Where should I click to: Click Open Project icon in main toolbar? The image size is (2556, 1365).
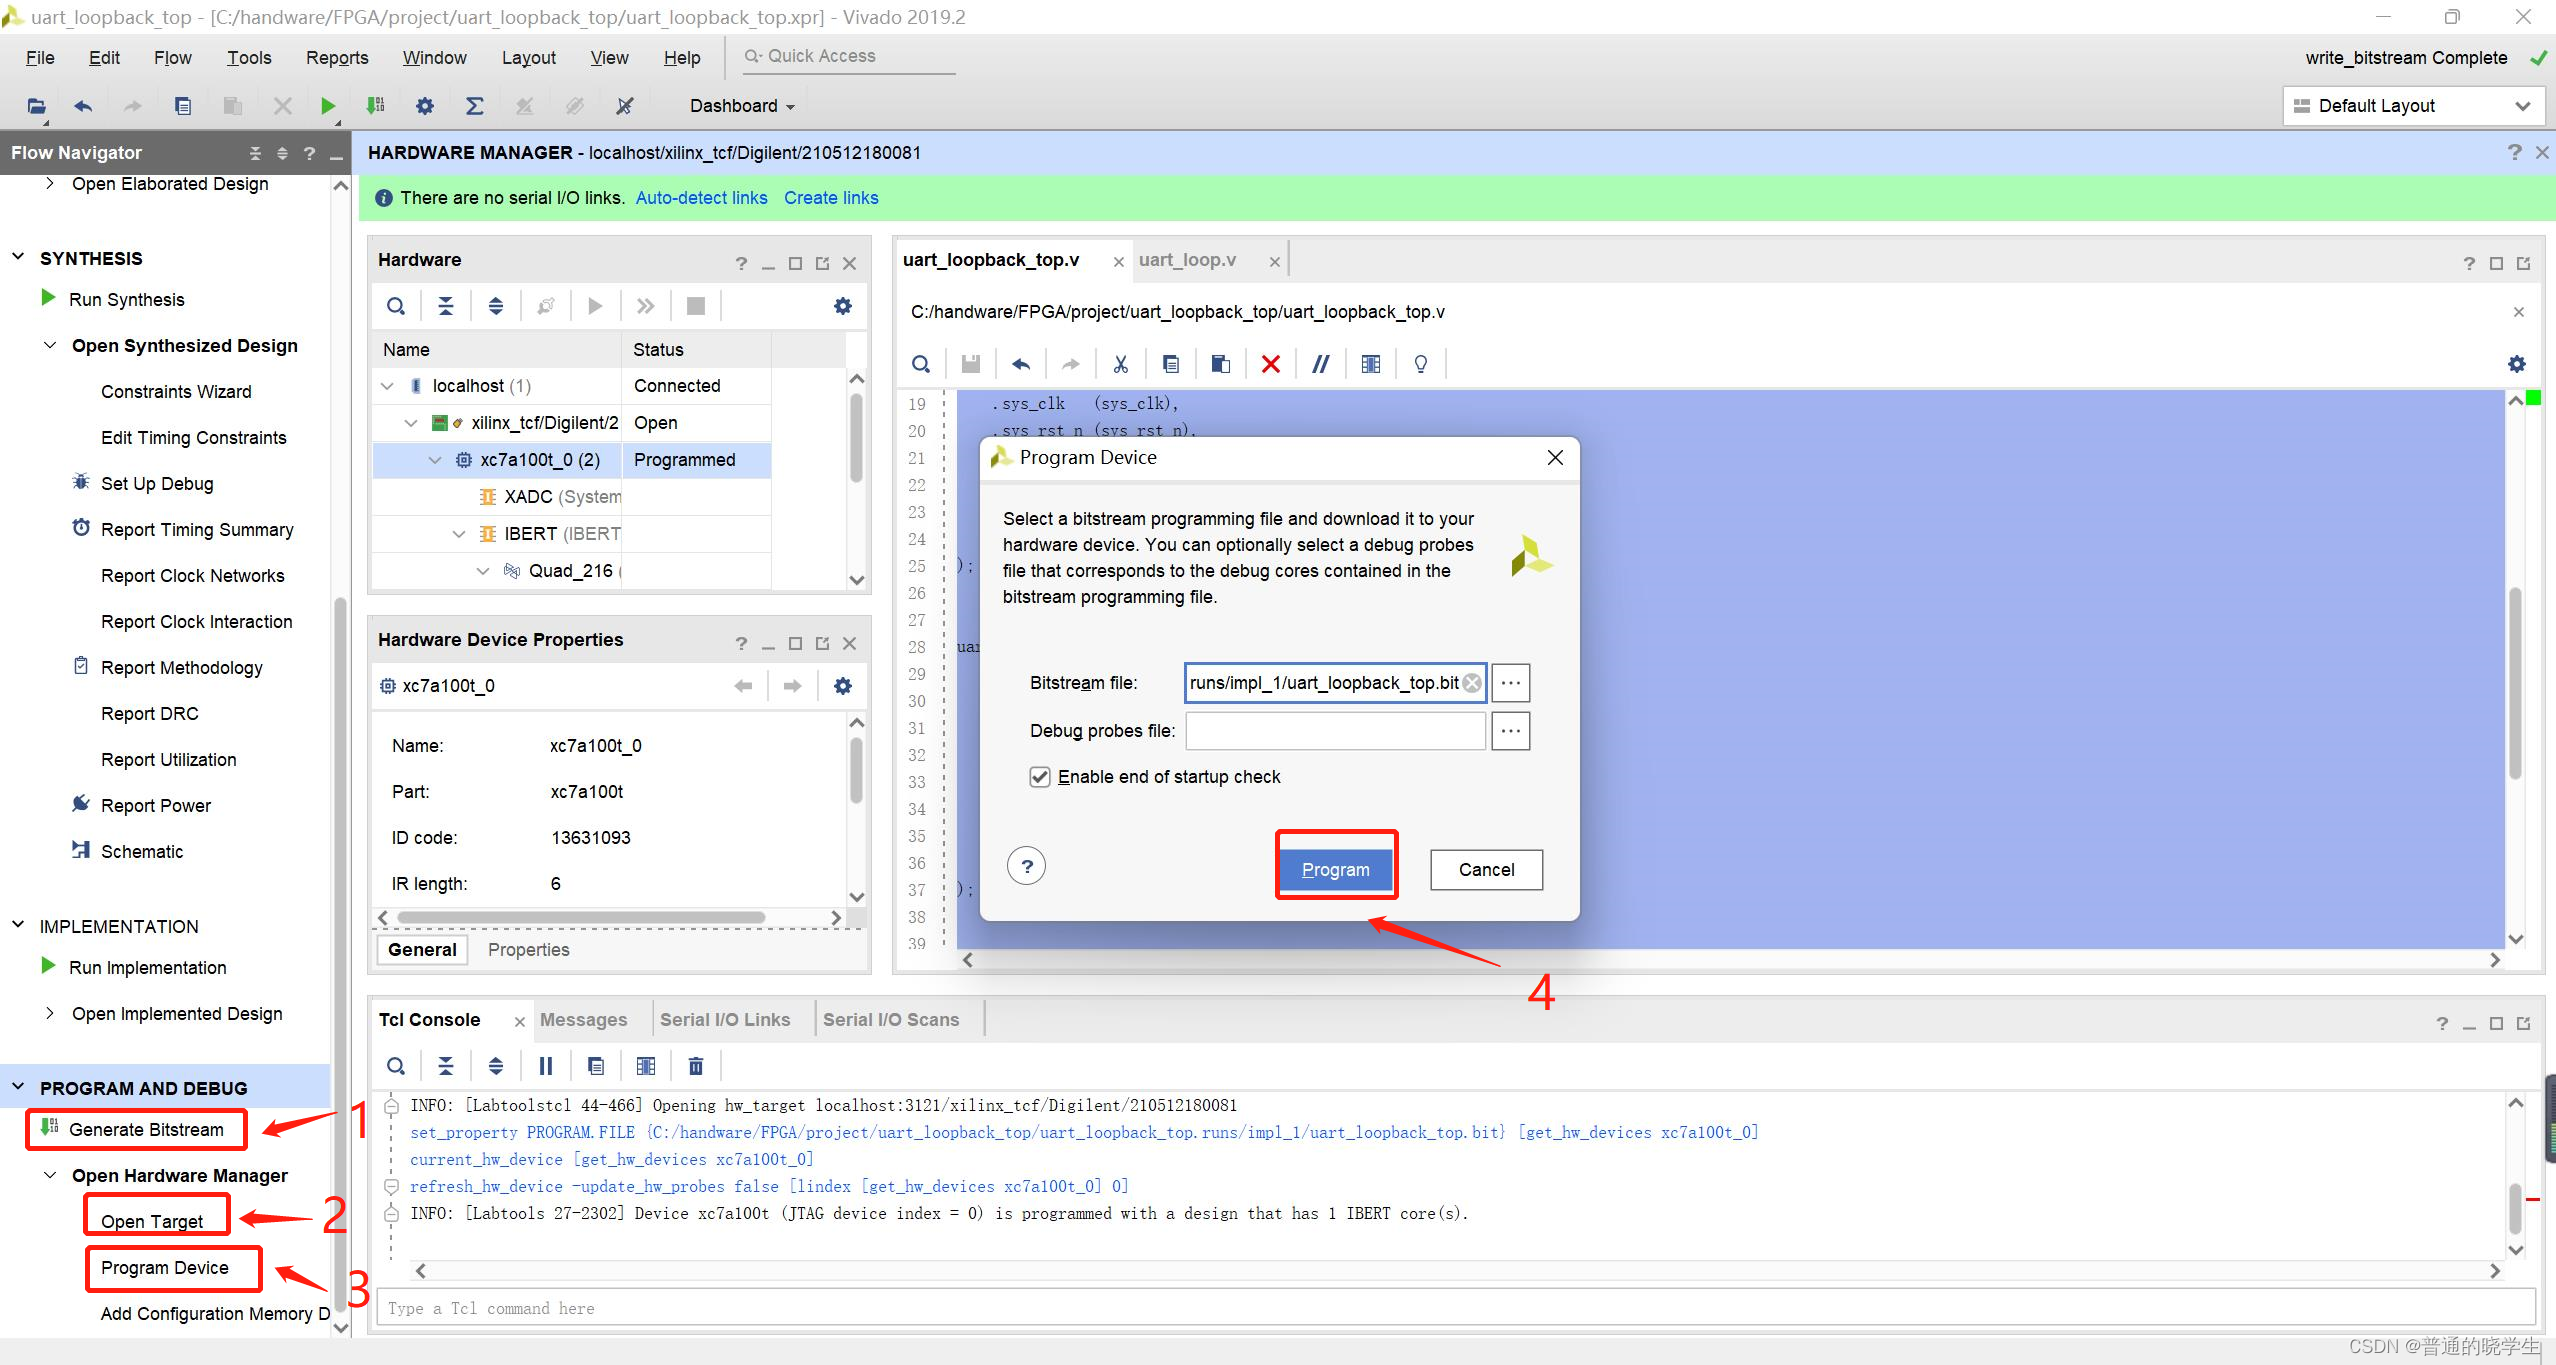click(x=36, y=106)
